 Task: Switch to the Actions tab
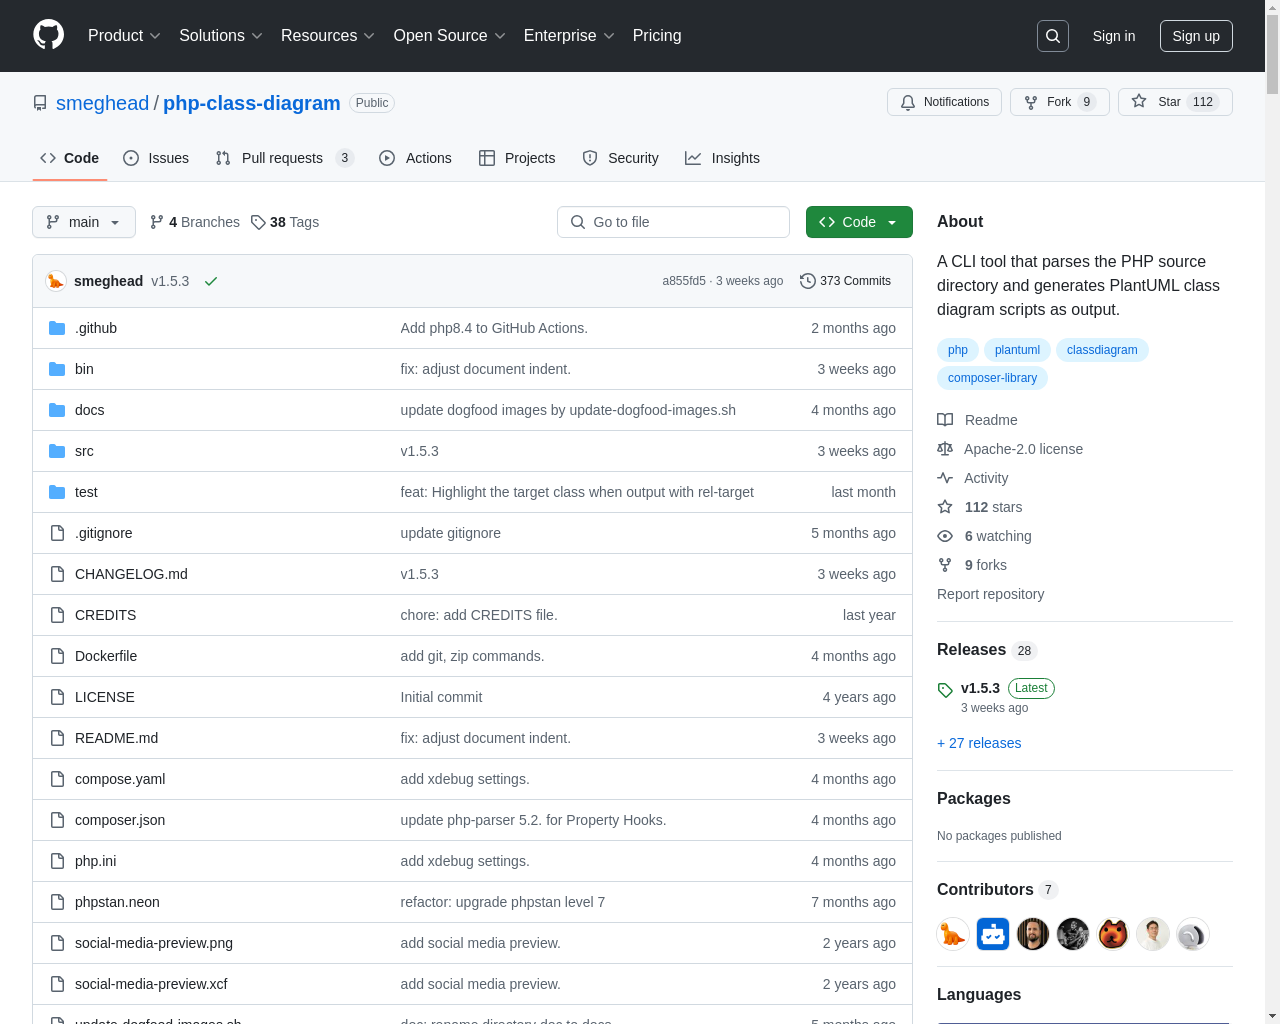(x=415, y=158)
